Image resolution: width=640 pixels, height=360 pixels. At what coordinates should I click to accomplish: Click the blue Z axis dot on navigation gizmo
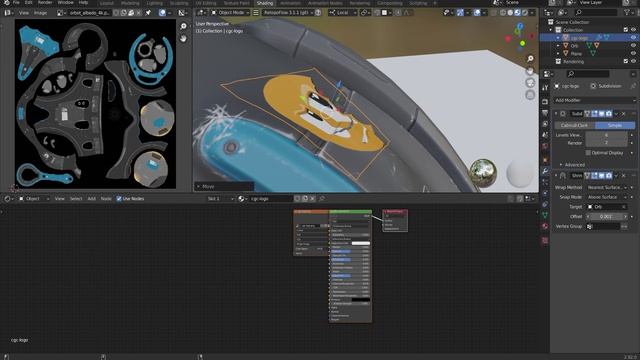click(x=520, y=26)
